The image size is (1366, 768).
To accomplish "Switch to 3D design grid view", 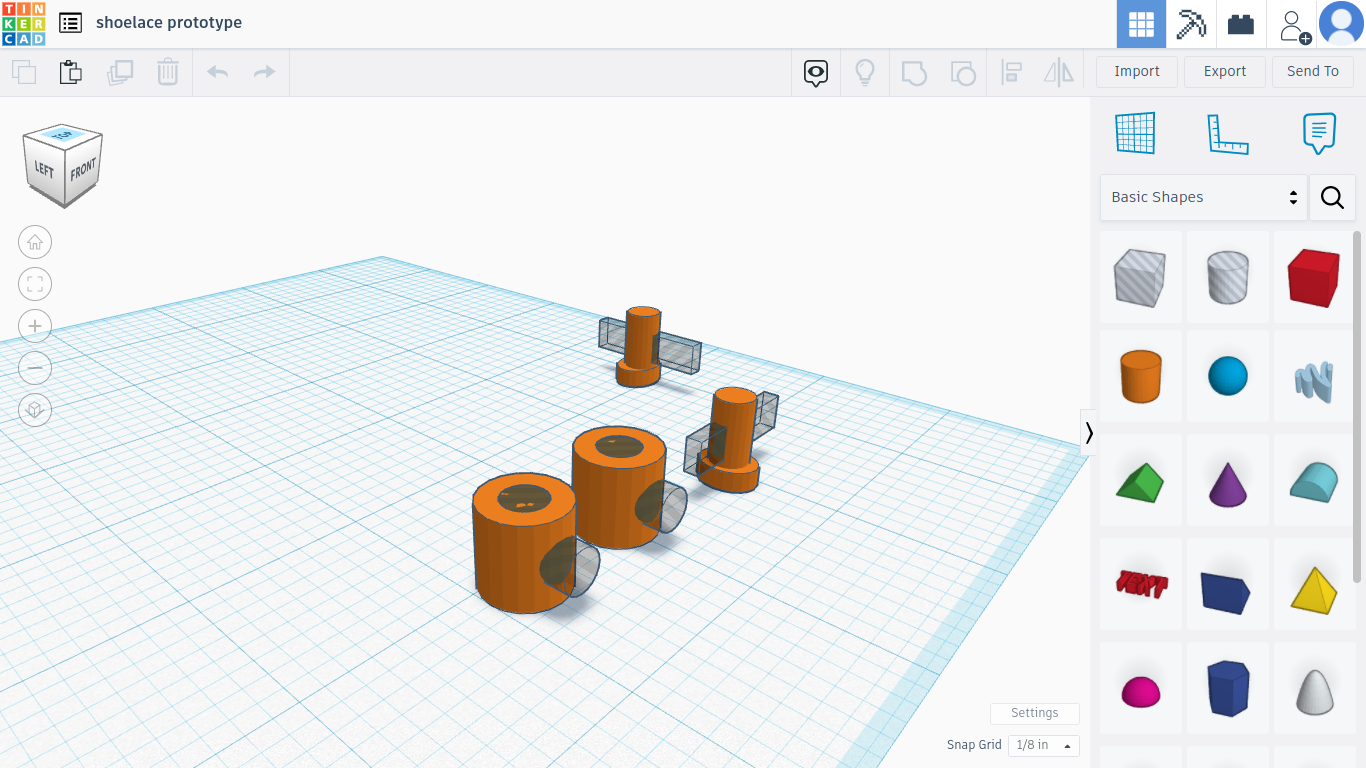I will click(1141, 24).
